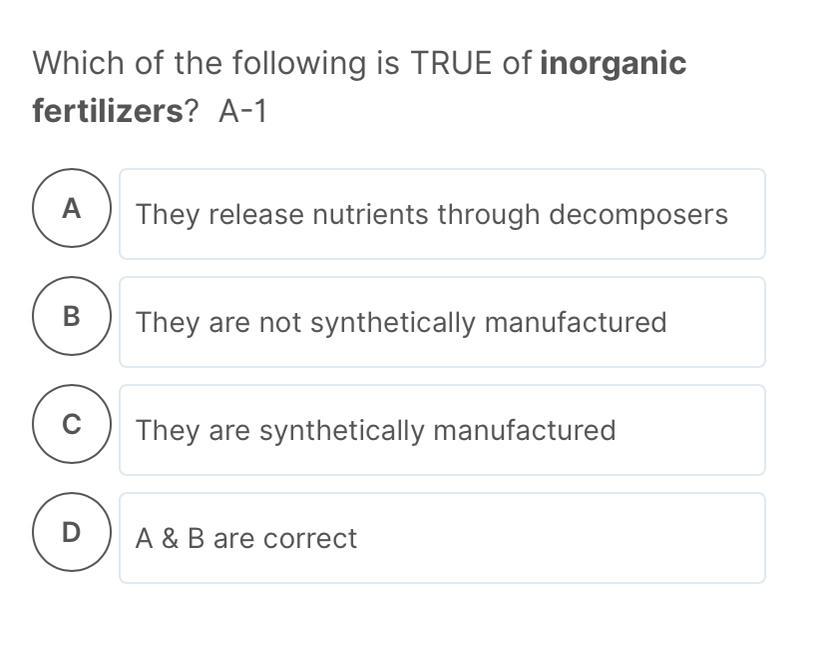Click the bold word 'fertilizers'

coord(107,110)
